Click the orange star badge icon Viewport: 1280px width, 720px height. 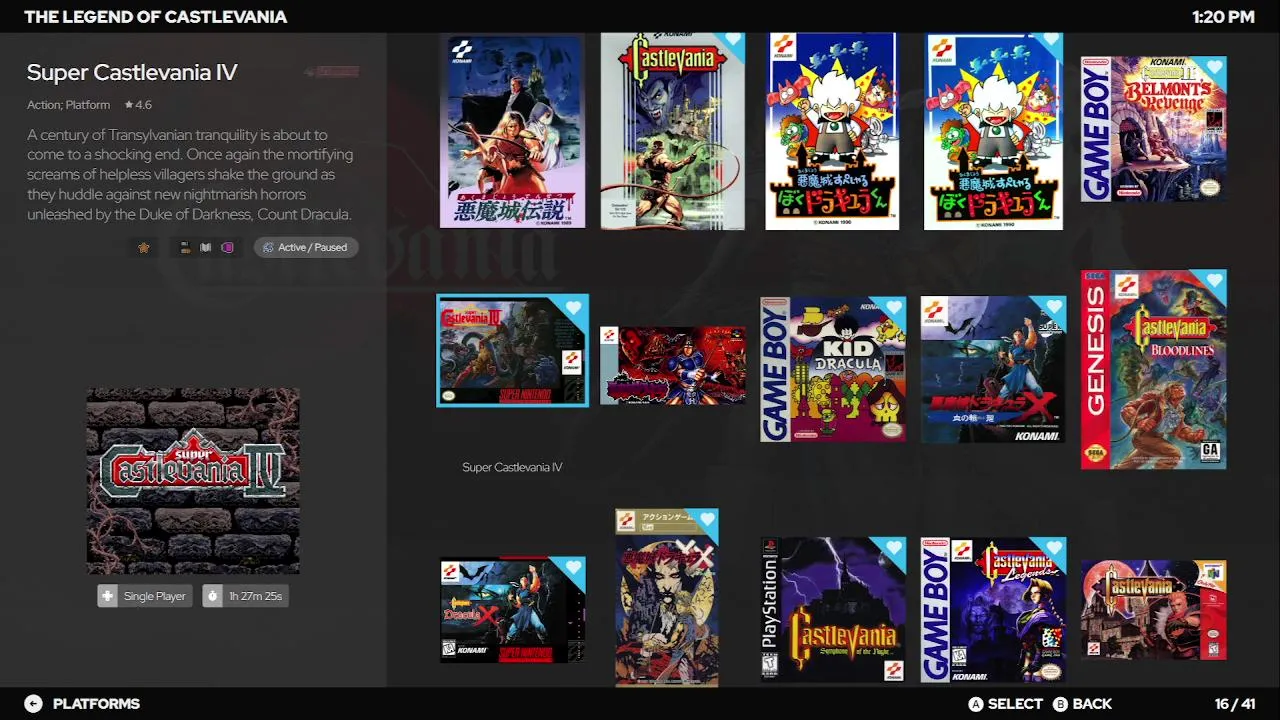144,247
